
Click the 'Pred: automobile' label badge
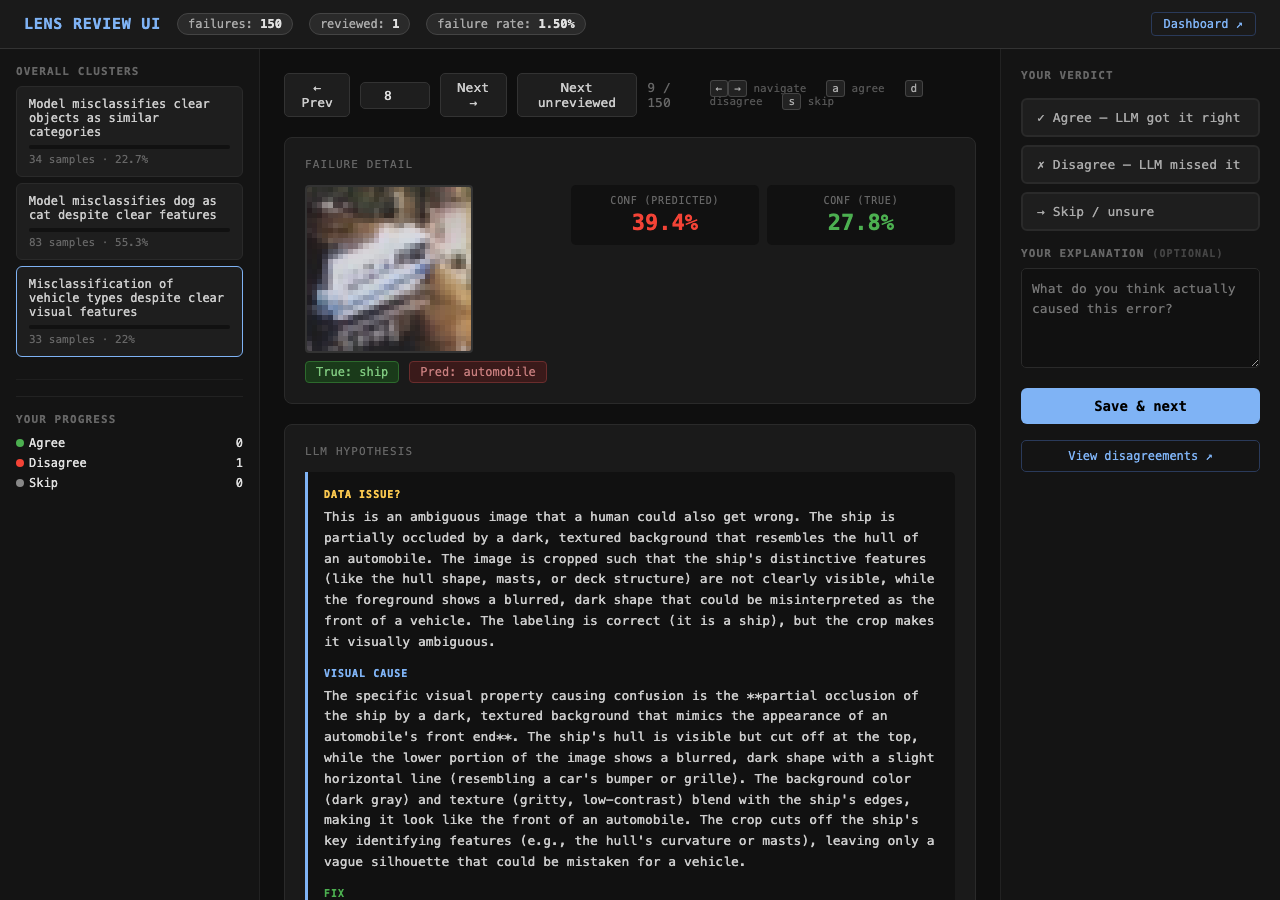coord(478,372)
